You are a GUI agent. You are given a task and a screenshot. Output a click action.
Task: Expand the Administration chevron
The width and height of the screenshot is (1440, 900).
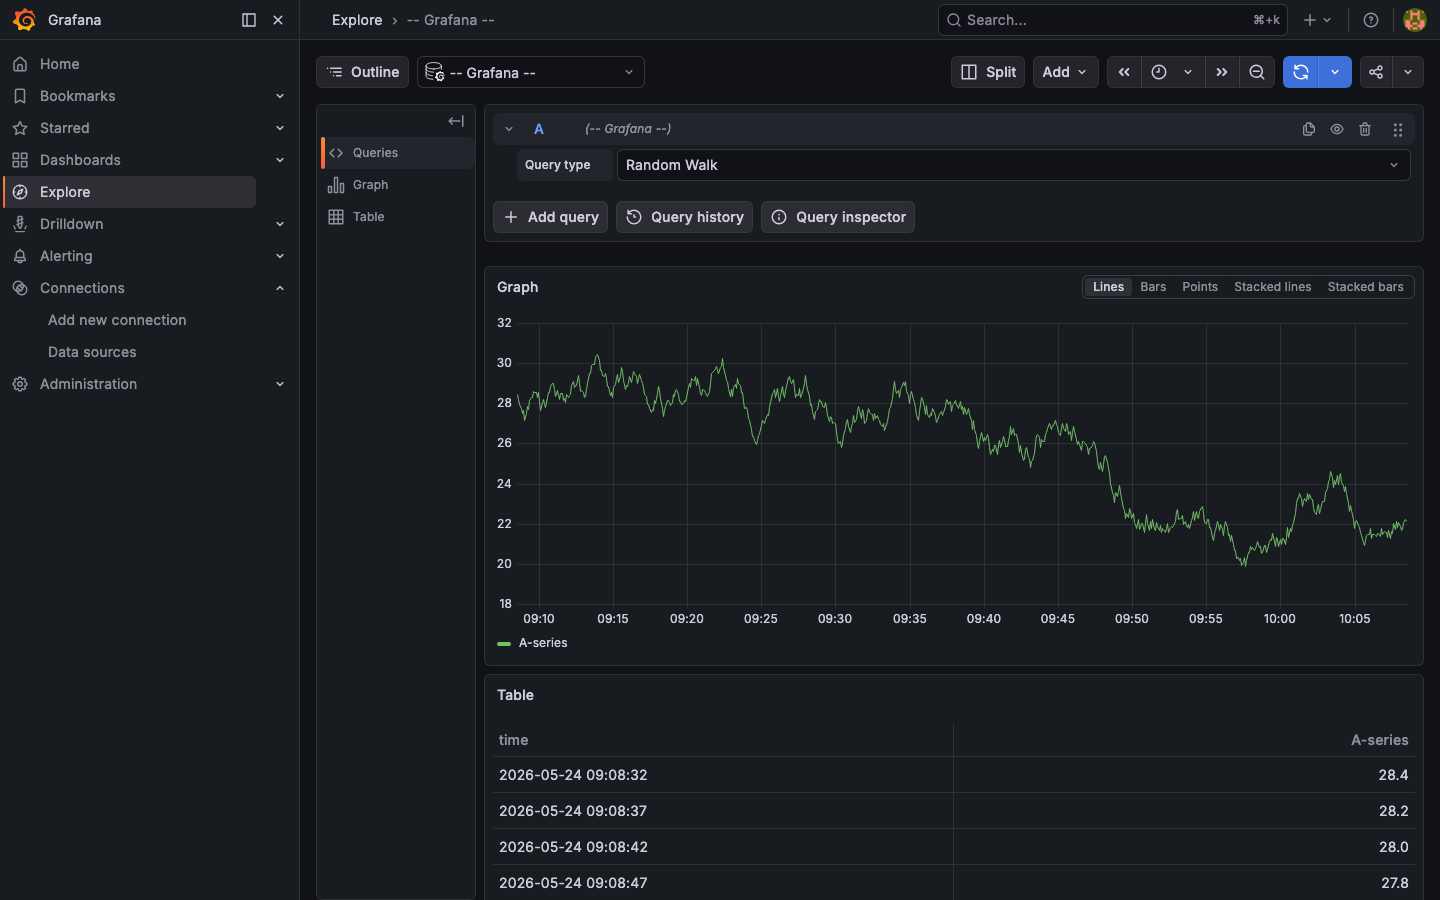pyautogui.click(x=280, y=384)
